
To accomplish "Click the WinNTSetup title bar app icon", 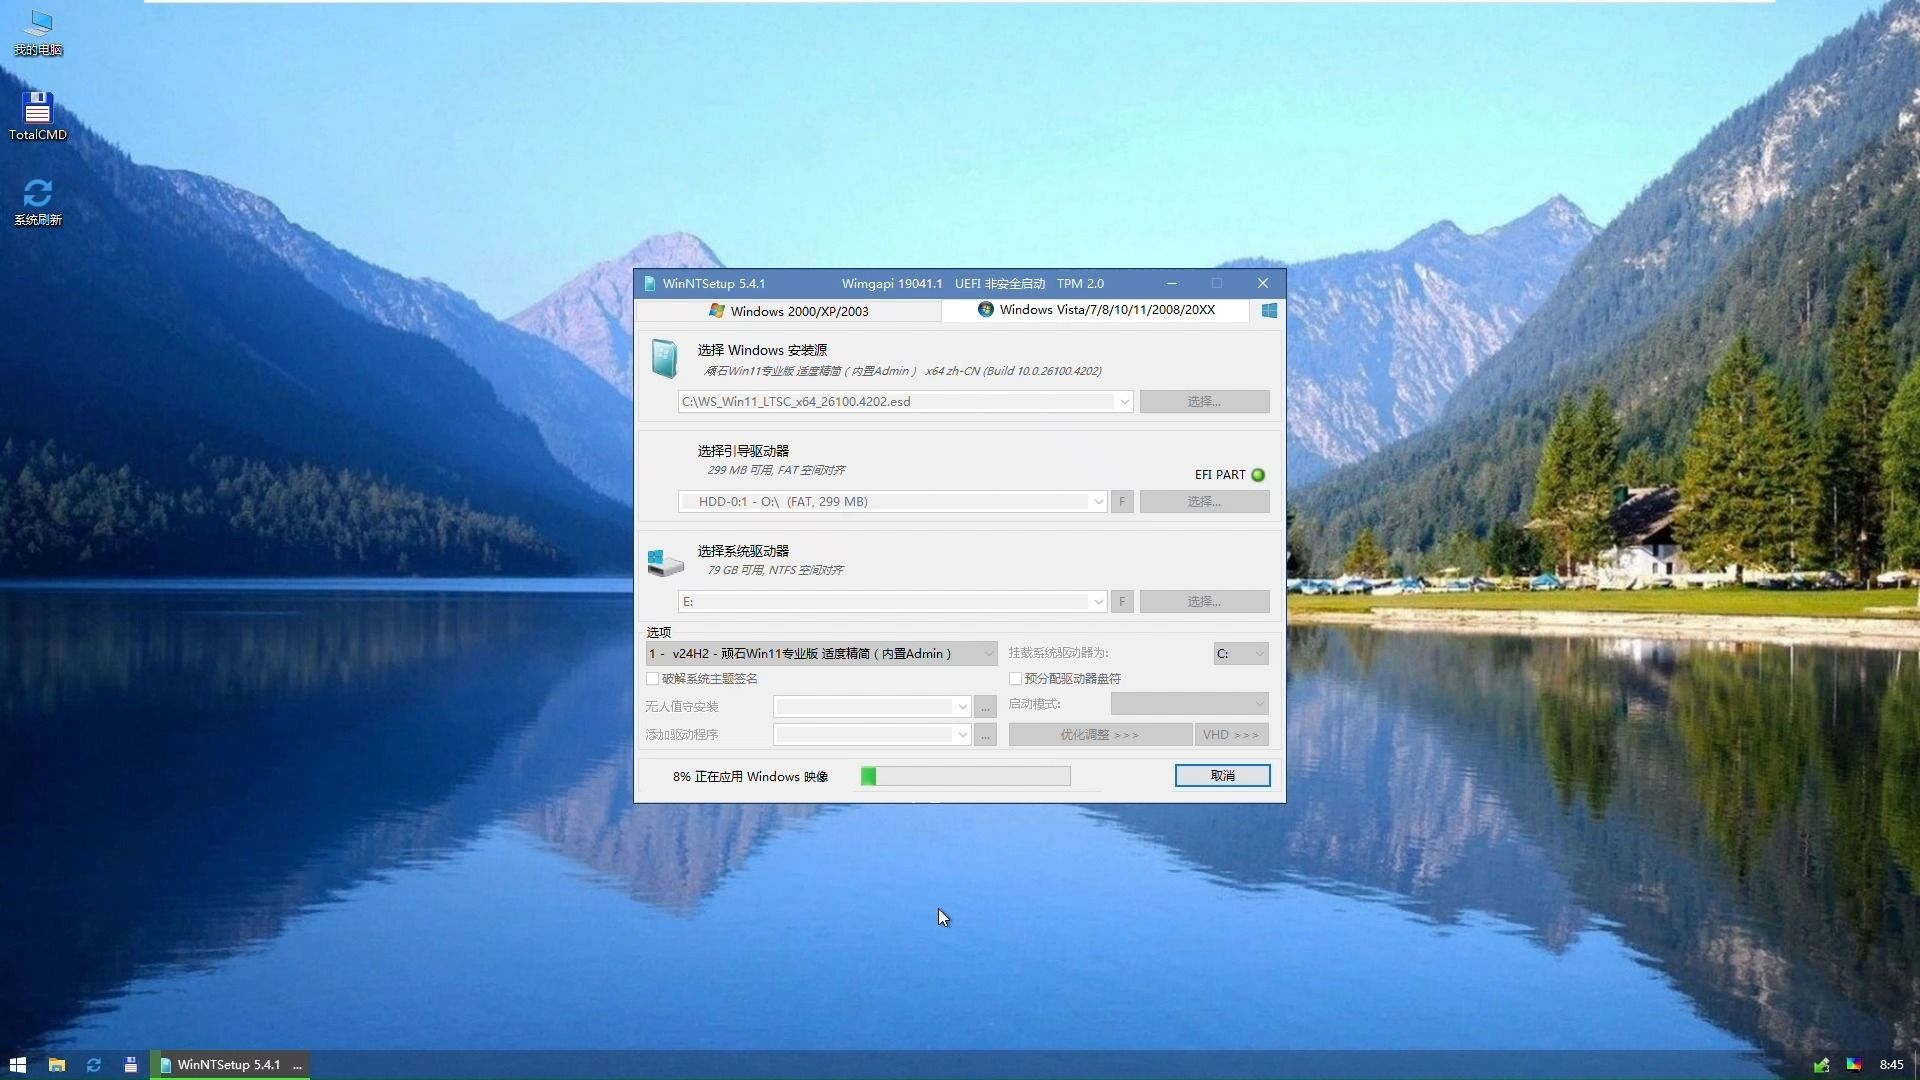I will 649,284.
